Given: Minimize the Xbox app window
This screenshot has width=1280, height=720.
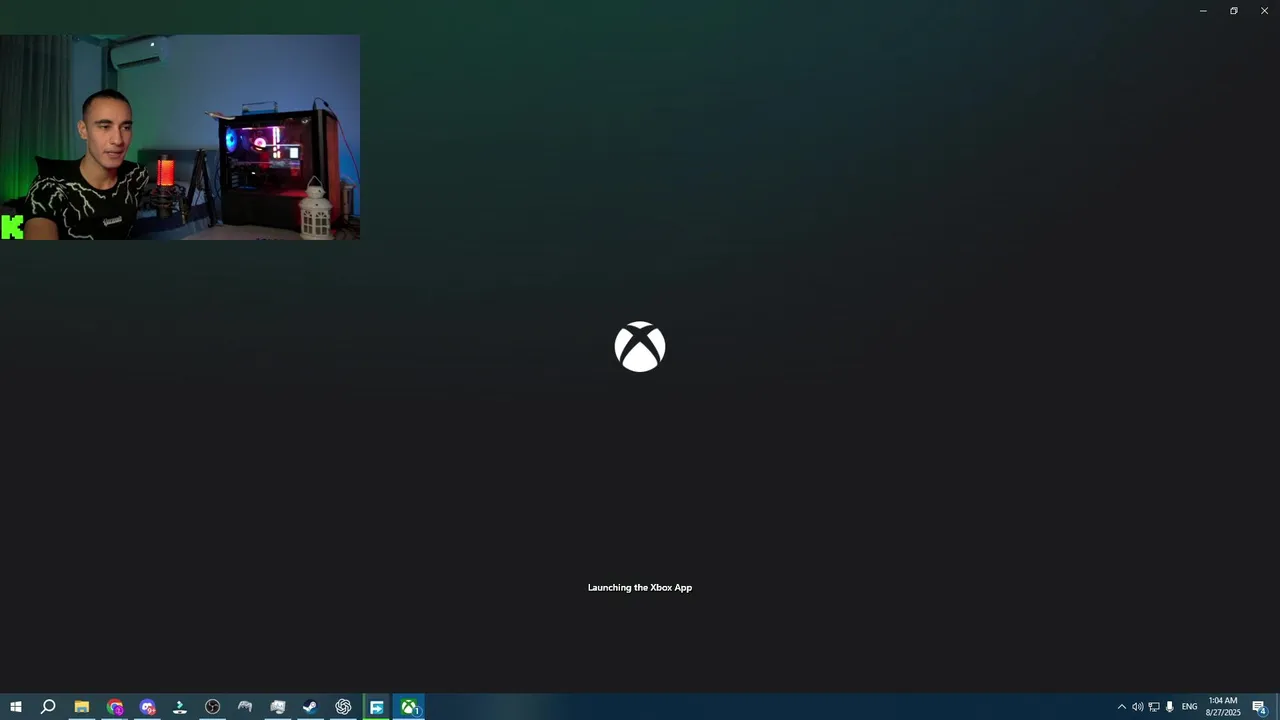Looking at the screenshot, I should 1203,11.
